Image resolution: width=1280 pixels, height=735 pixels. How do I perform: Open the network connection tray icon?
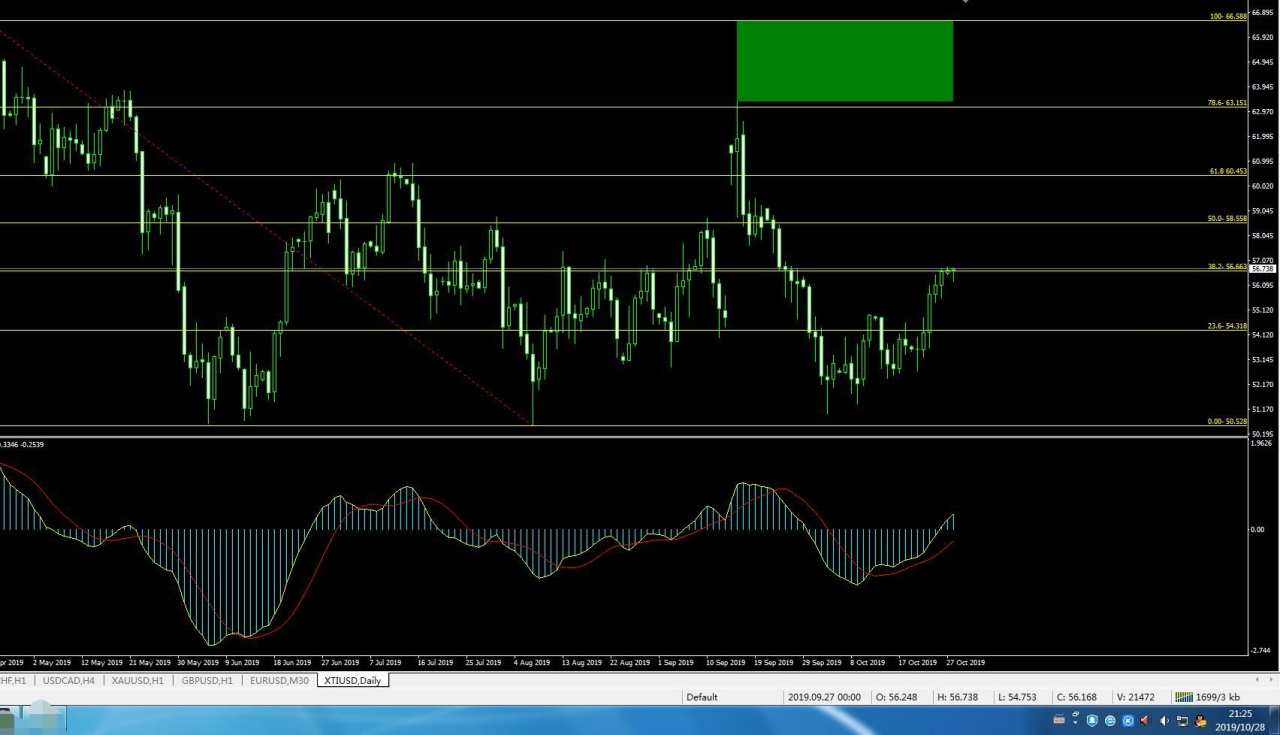pyautogui.click(x=1182, y=720)
